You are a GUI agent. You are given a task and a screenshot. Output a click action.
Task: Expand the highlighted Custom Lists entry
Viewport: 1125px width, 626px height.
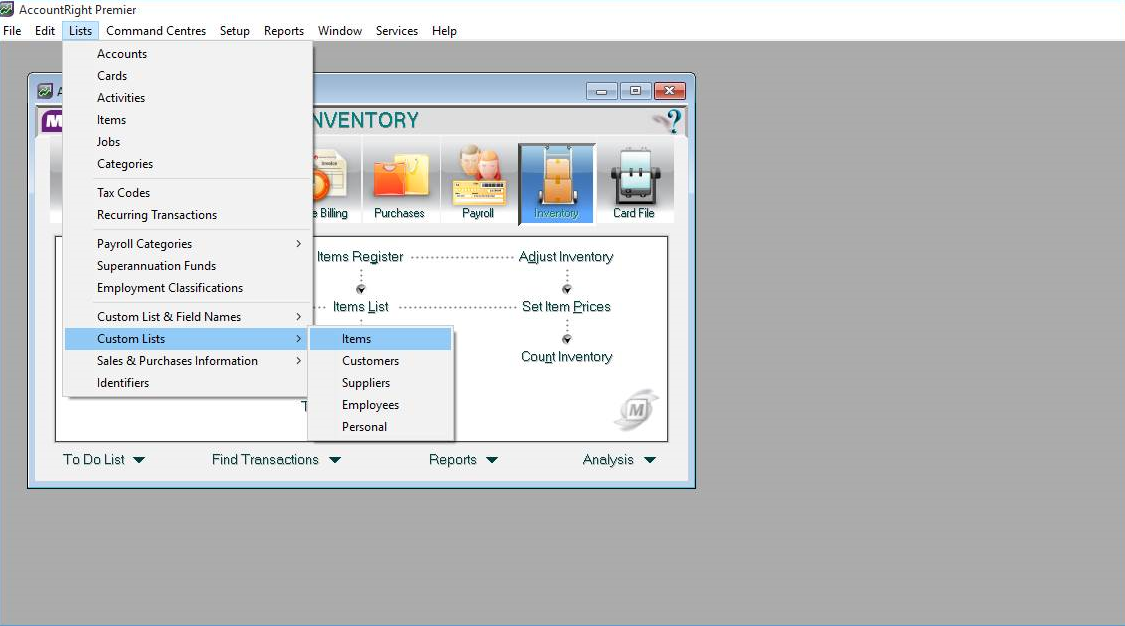pos(188,339)
